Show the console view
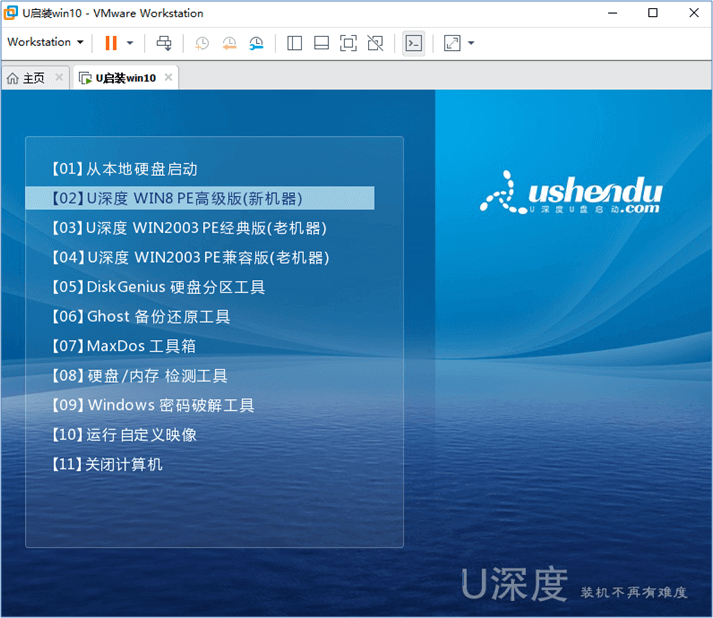This screenshot has width=713, height=618. [414, 43]
